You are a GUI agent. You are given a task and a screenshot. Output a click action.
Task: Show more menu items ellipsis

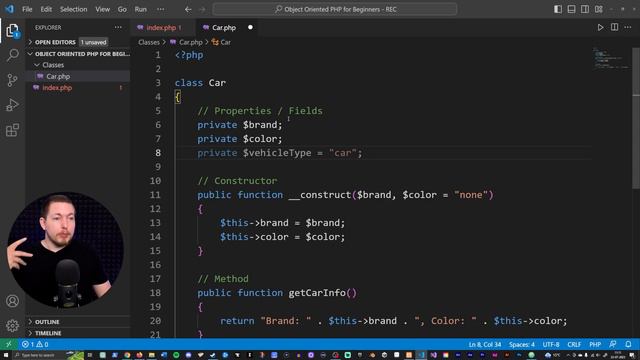pyautogui.click(x=161, y=9)
